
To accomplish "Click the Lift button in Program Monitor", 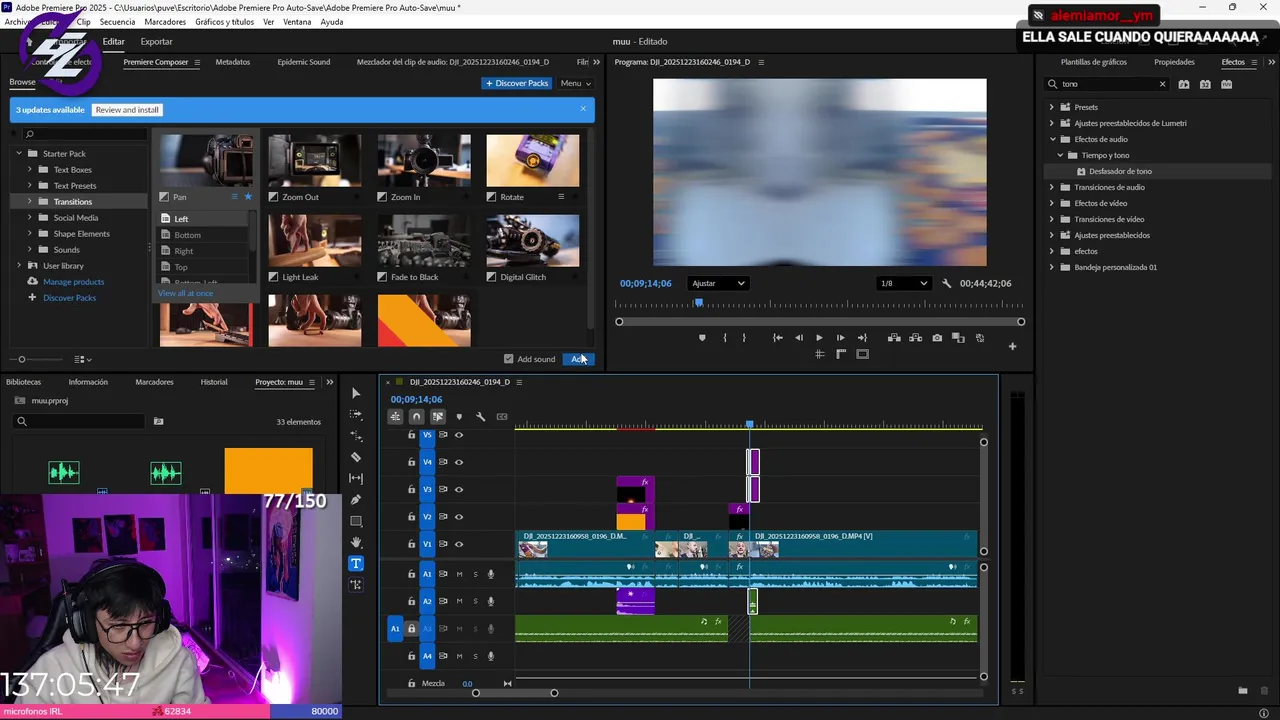I will coord(894,338).
